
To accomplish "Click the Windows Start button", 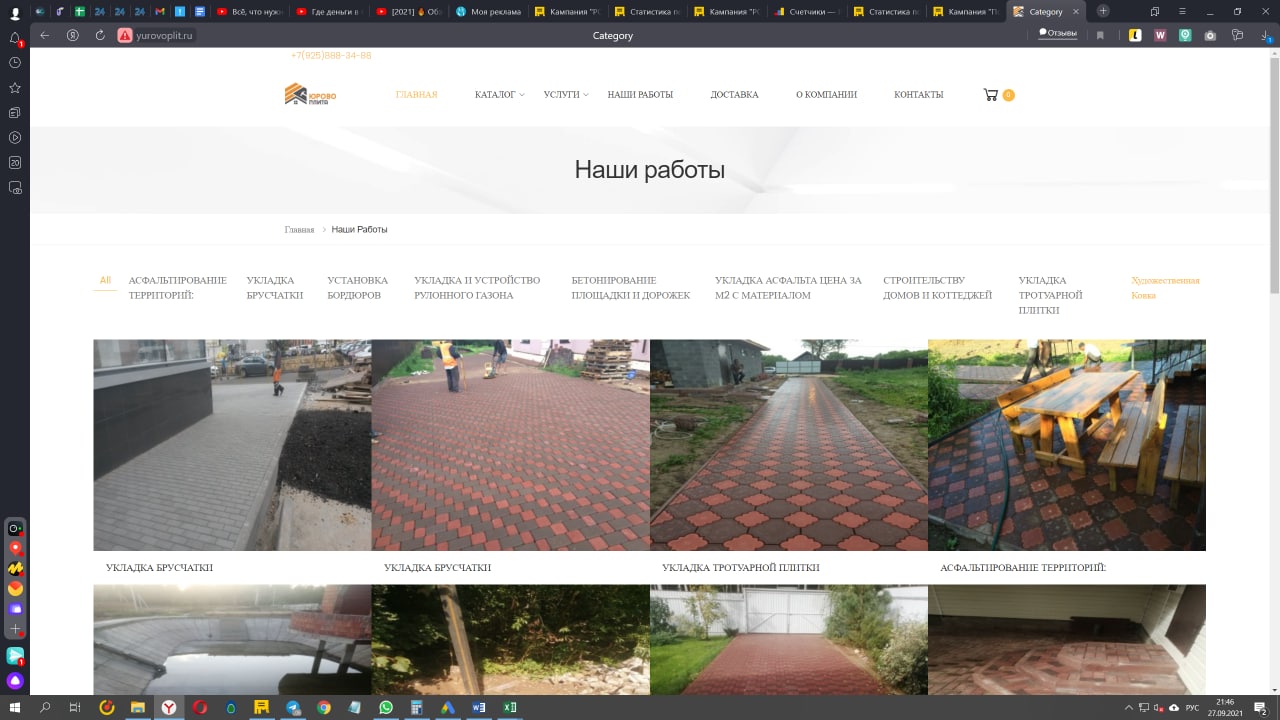I will (15, 708).
